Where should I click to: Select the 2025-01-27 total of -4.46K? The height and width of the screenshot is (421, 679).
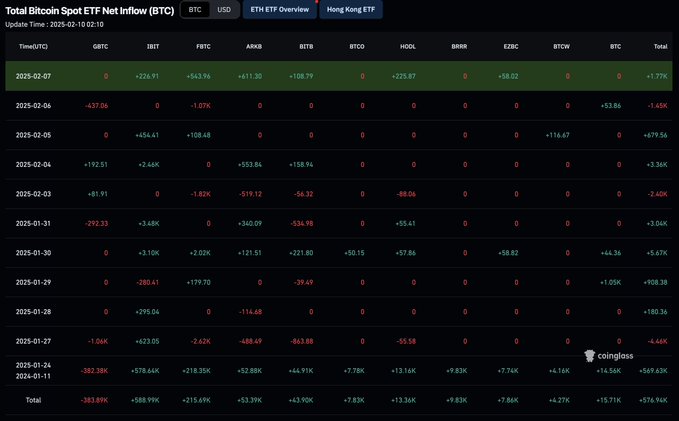657,341
